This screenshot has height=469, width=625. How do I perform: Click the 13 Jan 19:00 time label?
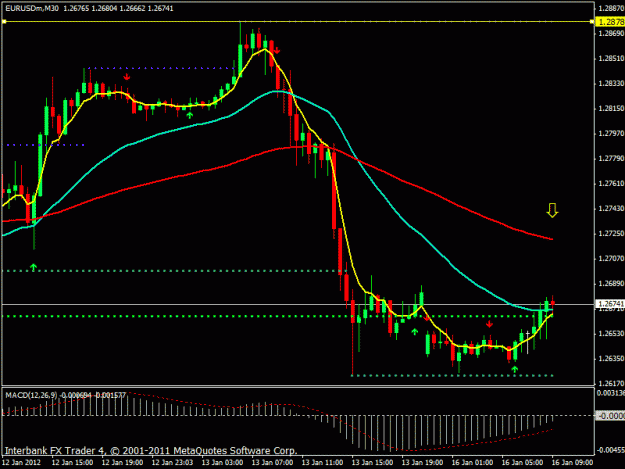coord(423,463)
